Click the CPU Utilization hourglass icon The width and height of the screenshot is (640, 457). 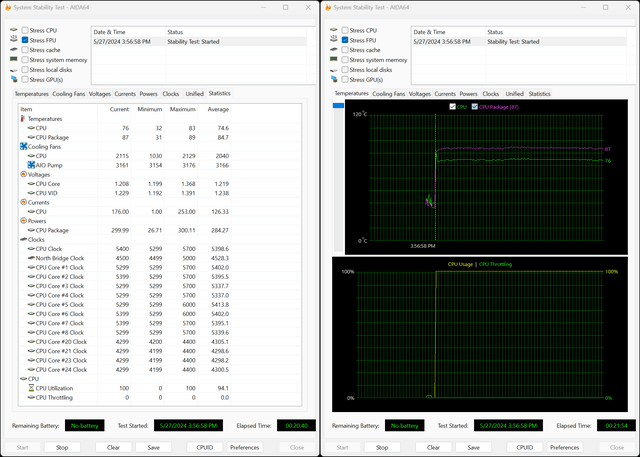[30, 387]
